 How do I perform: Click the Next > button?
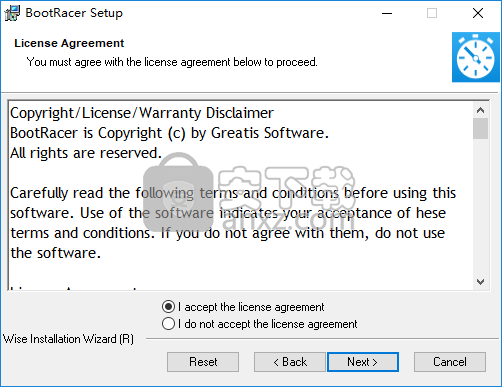(363, 362)
